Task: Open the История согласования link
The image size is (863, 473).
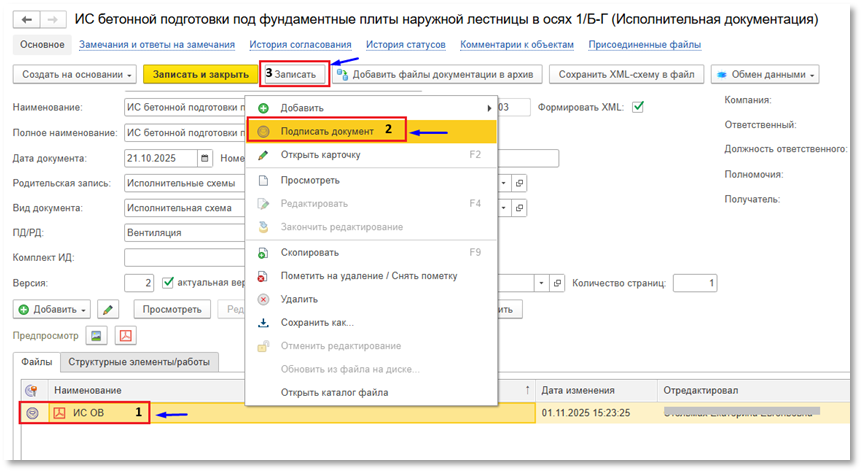Action: click(301, 44)
